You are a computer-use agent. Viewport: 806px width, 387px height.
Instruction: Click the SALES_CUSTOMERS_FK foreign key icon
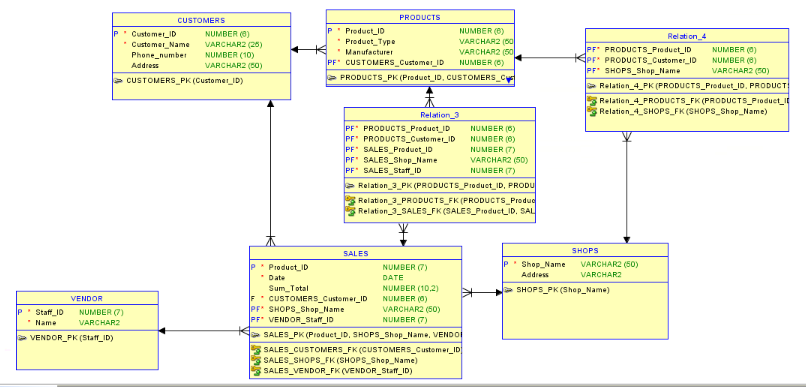tap(256, 349)
